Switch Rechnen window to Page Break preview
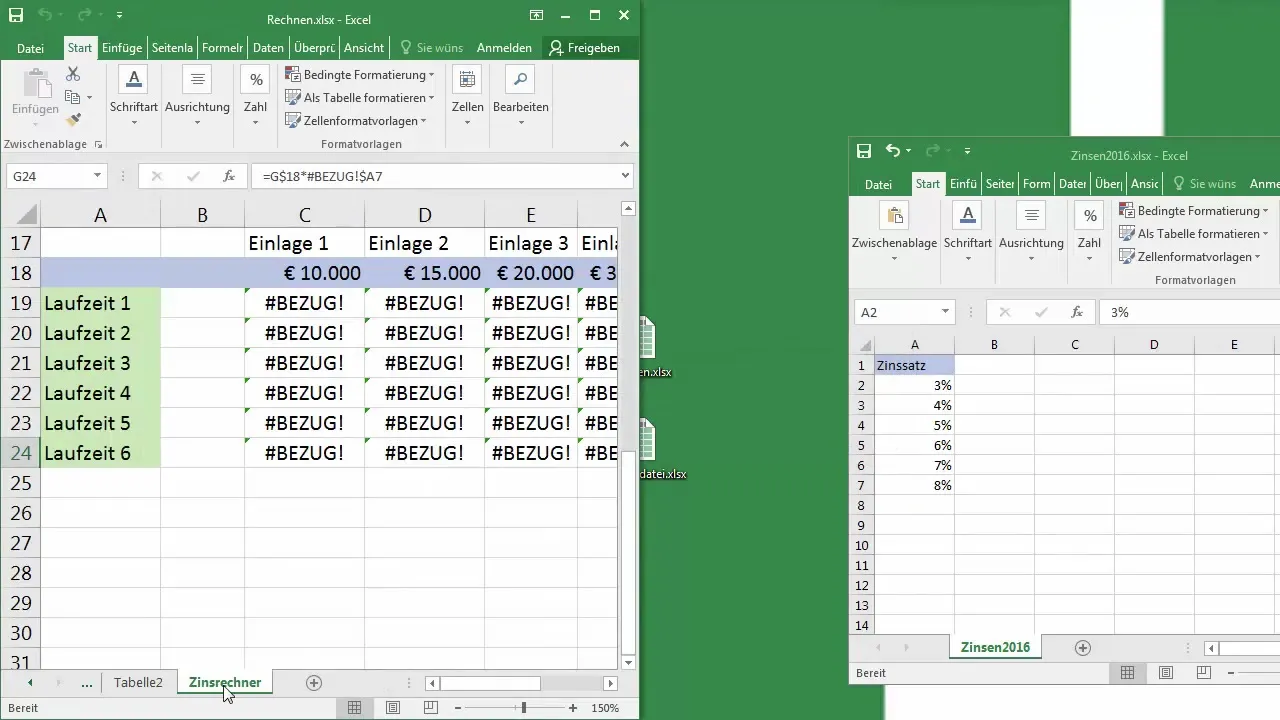 [431, 708]
